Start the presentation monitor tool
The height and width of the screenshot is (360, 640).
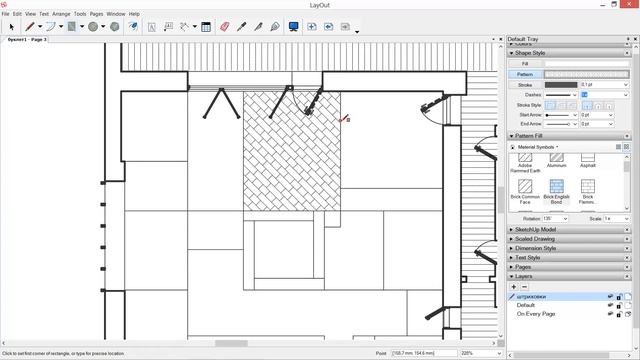pyautogui.click(x=293, y=27)
